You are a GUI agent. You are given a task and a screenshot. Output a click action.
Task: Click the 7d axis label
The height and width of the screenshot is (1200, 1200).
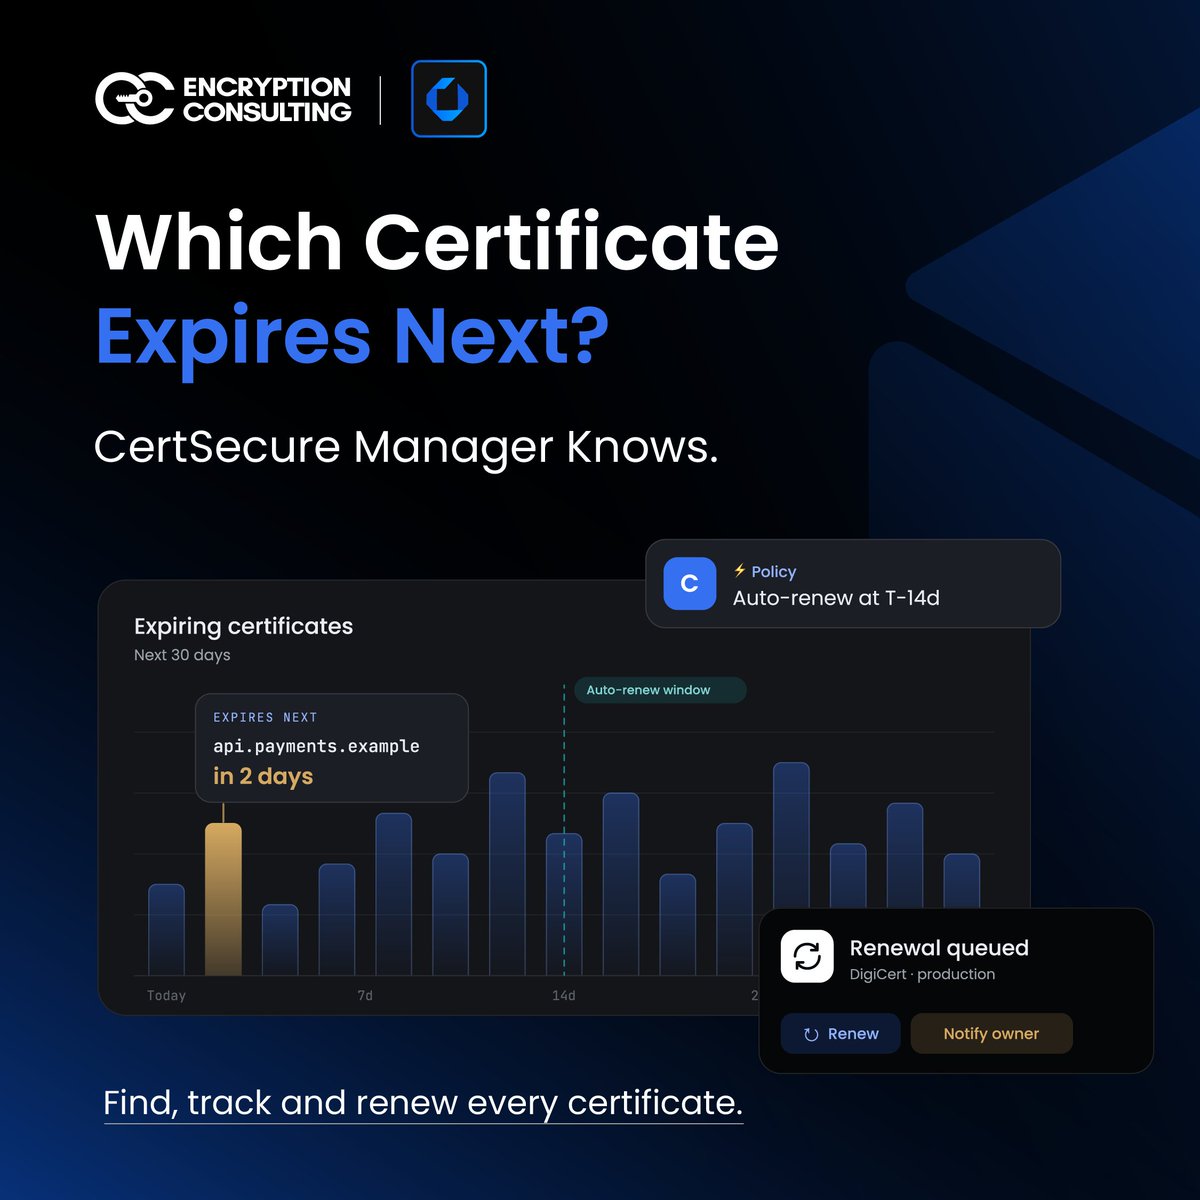click(365, 996)
